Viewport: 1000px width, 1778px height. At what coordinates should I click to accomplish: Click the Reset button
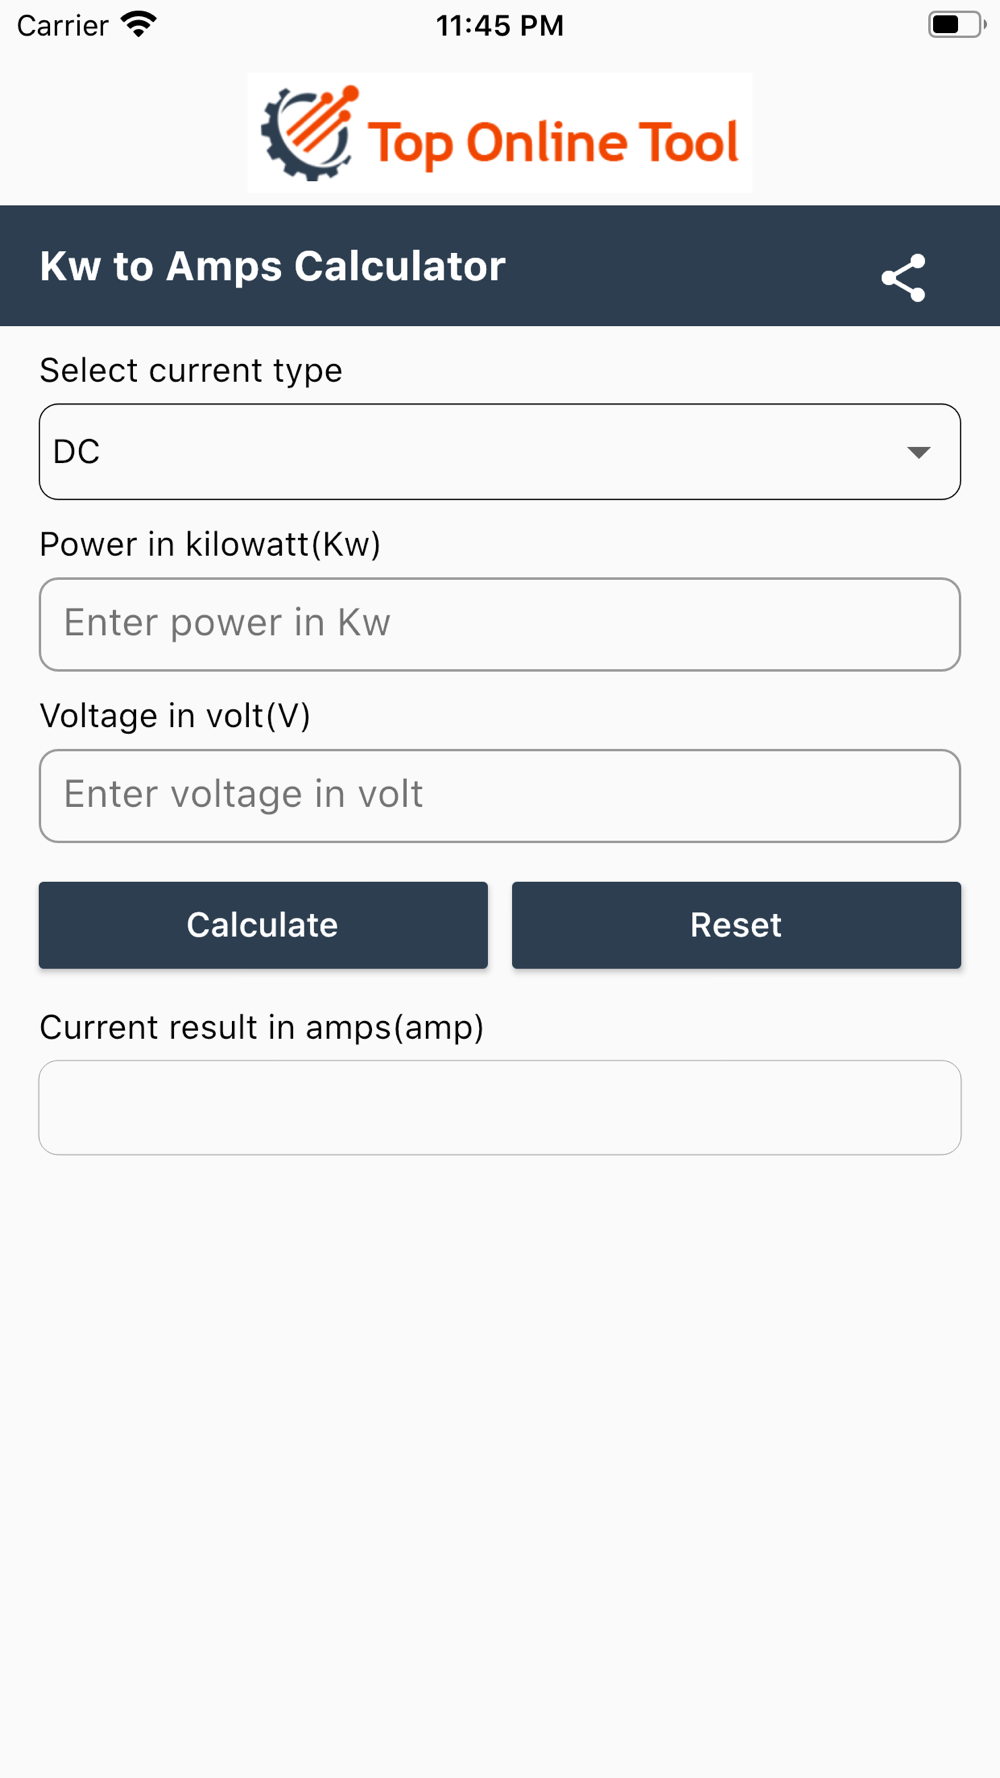(x=736, y=925)
